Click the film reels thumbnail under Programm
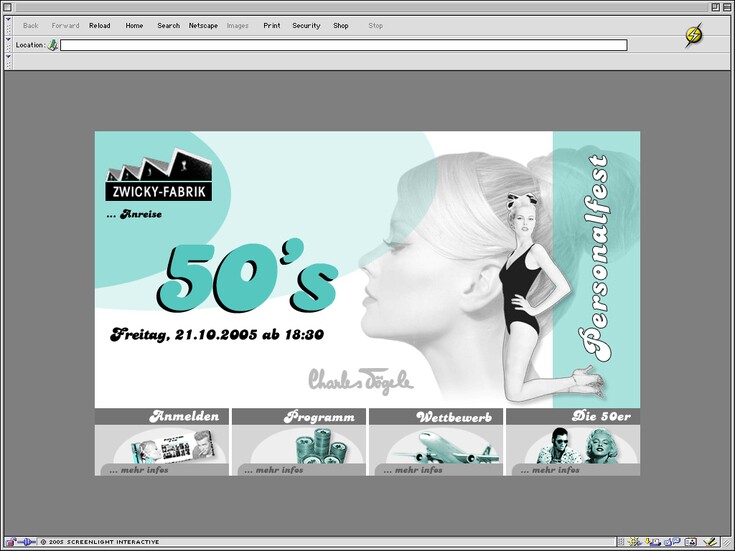 [x=322, y=445]
